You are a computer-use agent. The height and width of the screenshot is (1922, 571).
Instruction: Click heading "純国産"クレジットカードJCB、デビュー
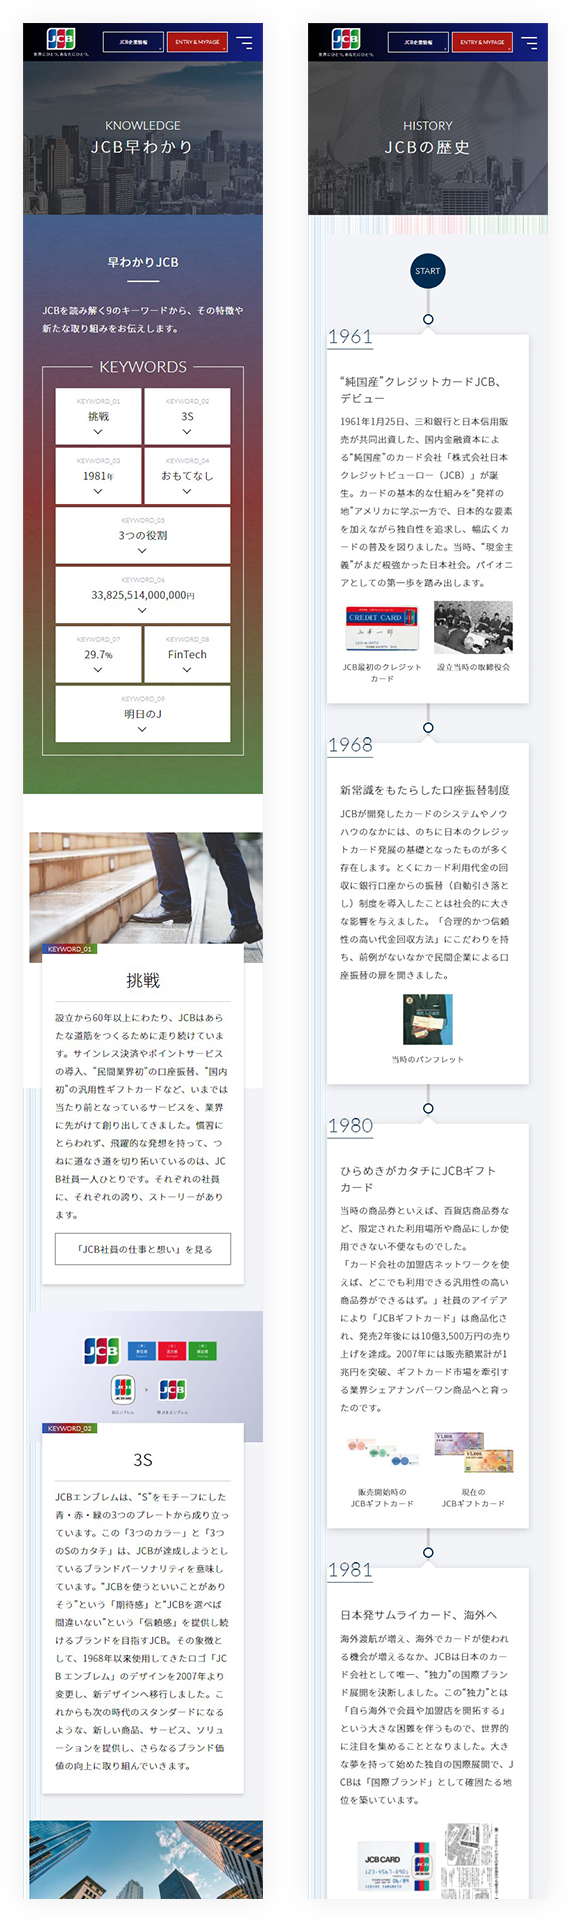(421, 390)
